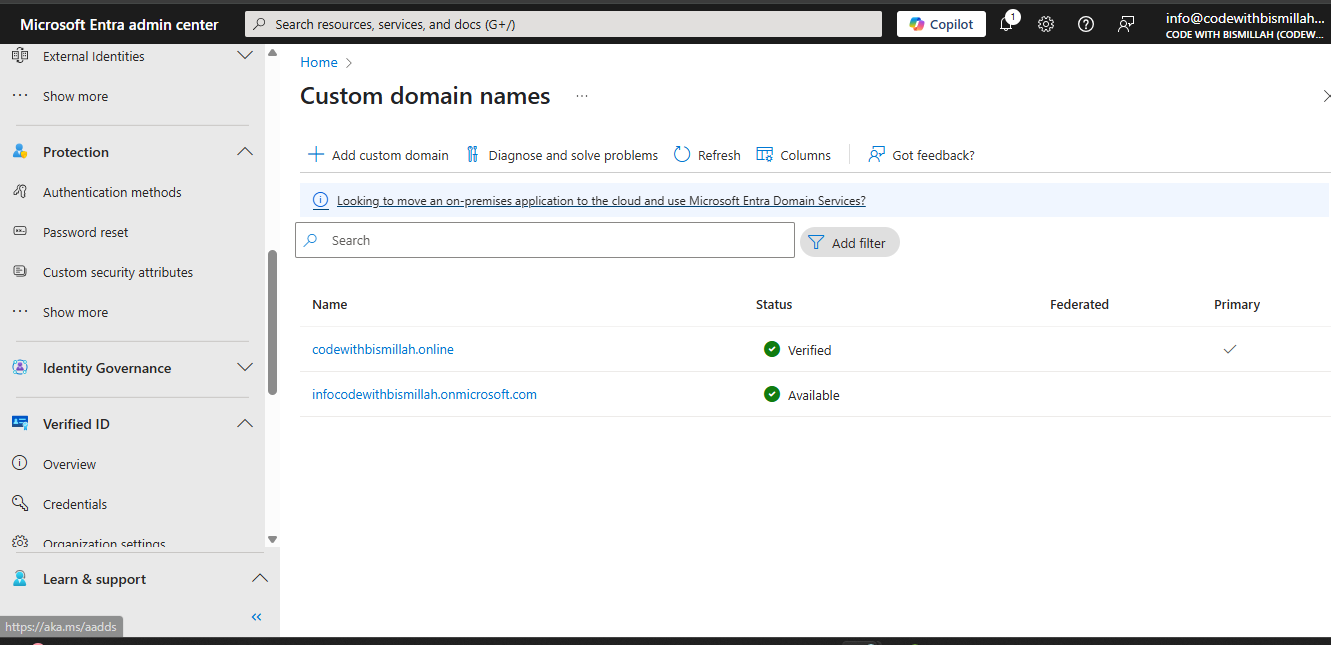Show more items under External Identities
This screenshot has width=1331, height=645.
click(x=75, y=97)
